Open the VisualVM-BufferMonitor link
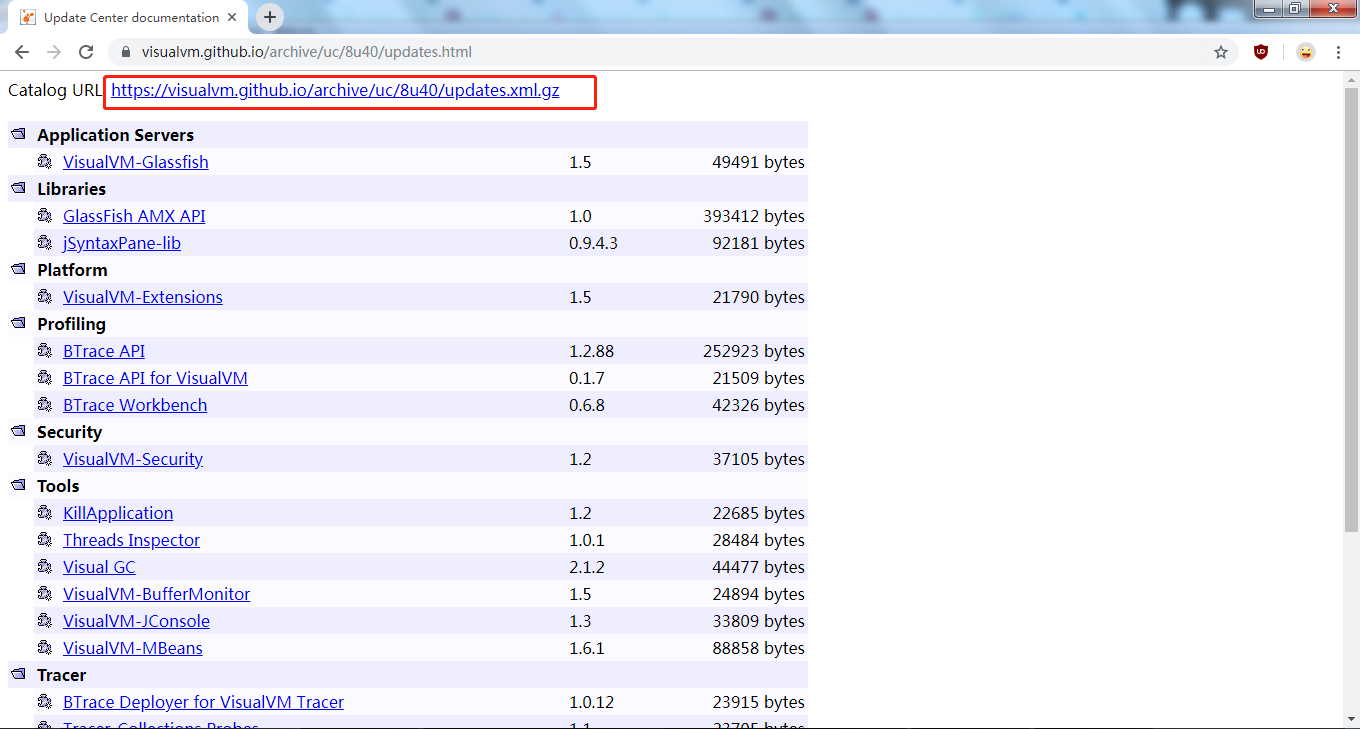This screenshot has width=1360, height=729. click(157, 594)
